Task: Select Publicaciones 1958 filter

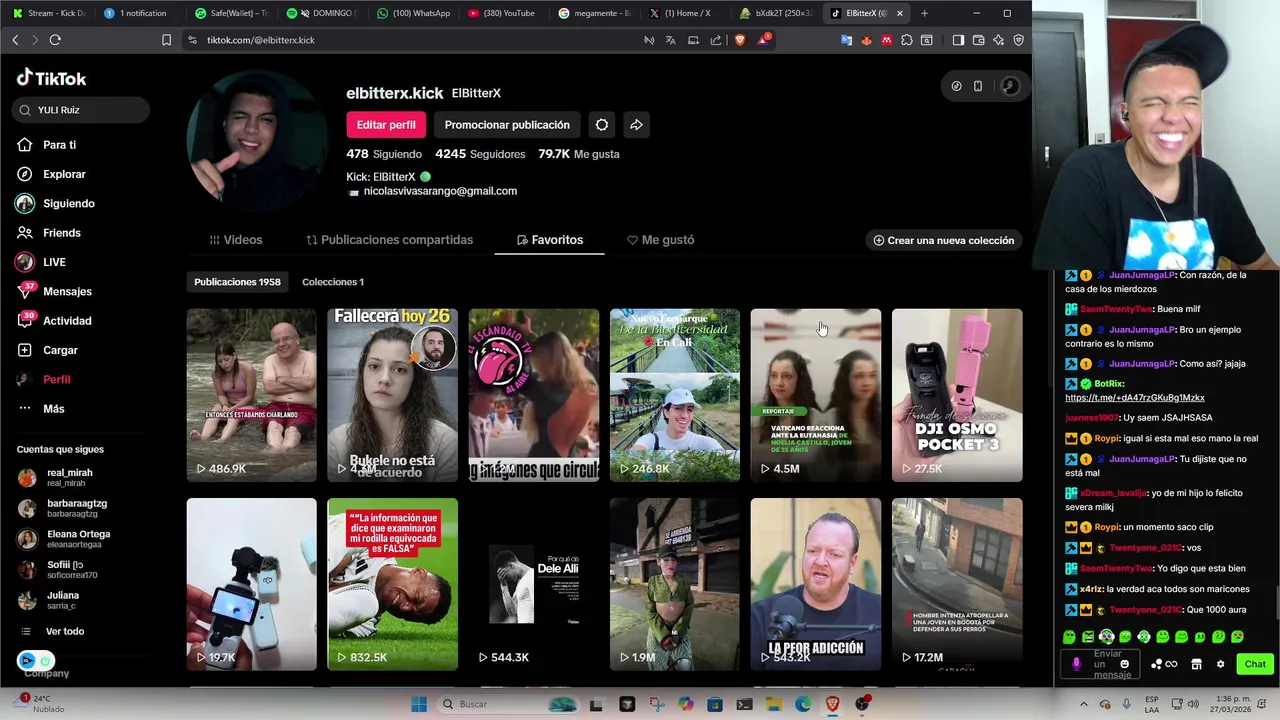Action: pyautogui.click(x=237, y=282)
